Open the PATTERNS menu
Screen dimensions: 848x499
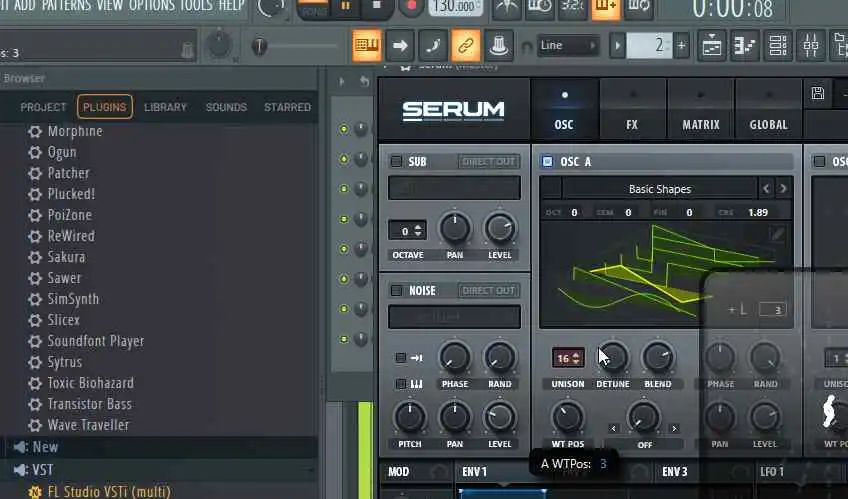tap(67, 5)
